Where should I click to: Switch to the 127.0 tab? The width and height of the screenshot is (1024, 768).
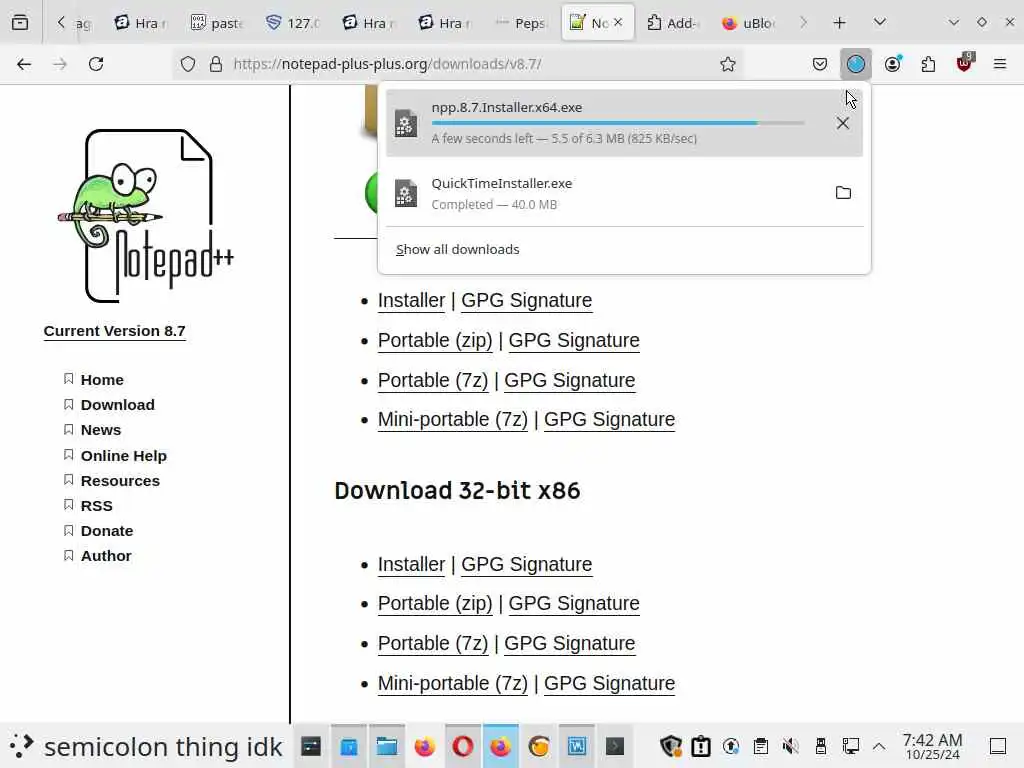pyautogui.click(x=293, y=23)
